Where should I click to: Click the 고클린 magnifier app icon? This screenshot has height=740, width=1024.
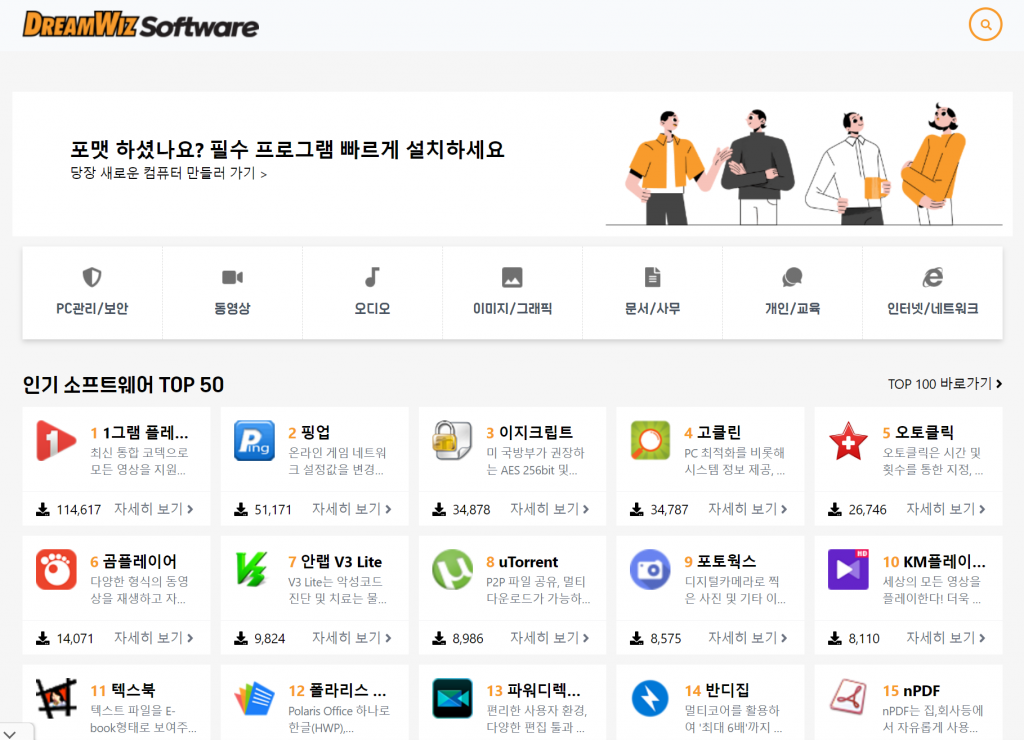[650, 441]
